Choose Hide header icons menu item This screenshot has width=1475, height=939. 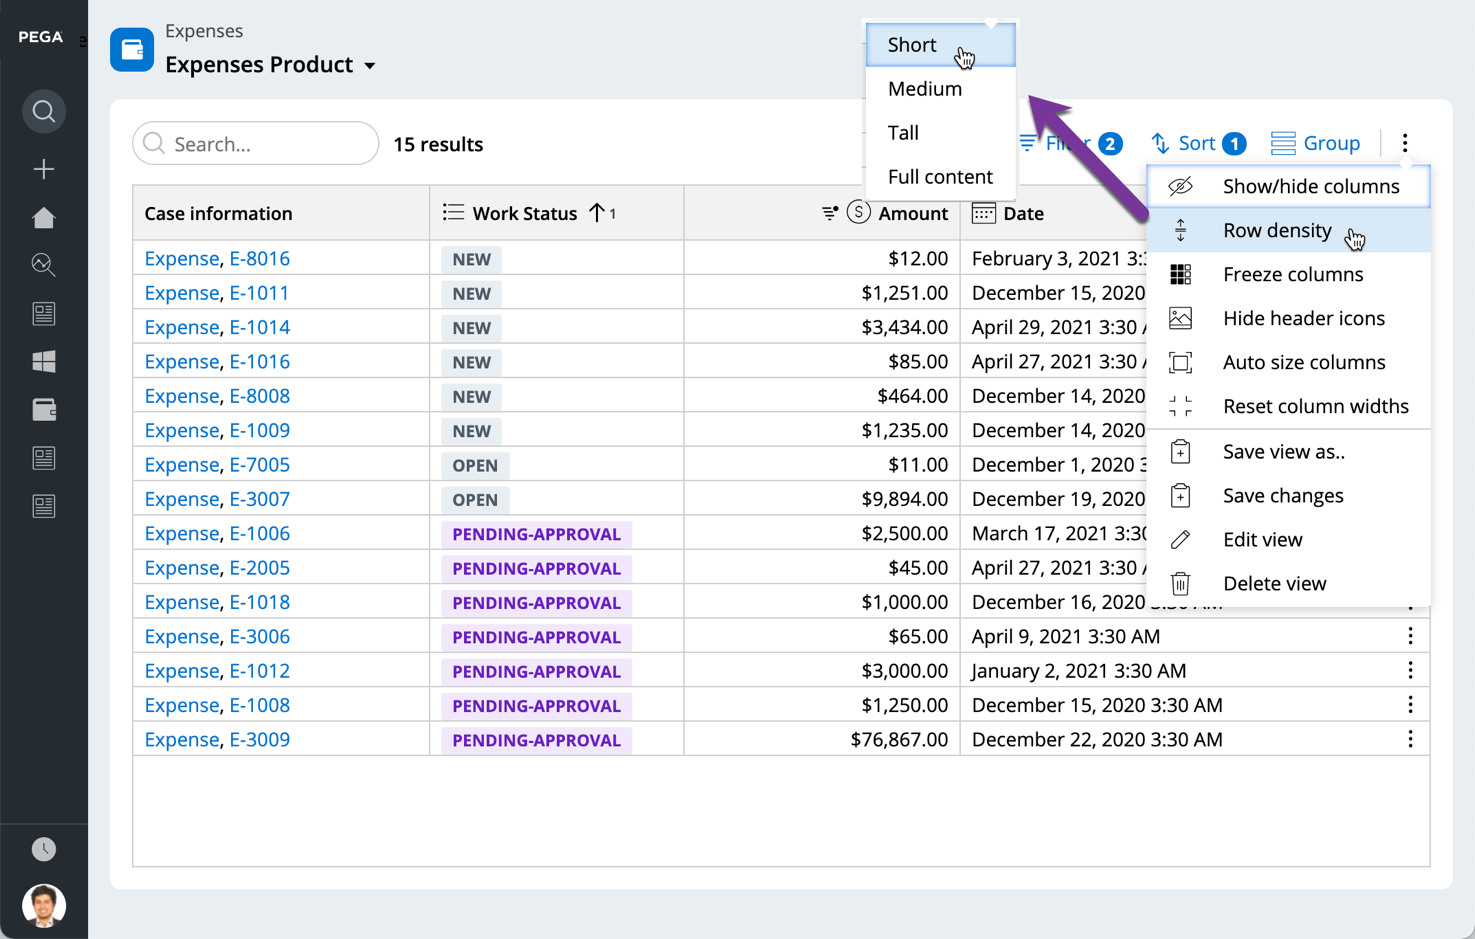click(x=1289, y=318)
